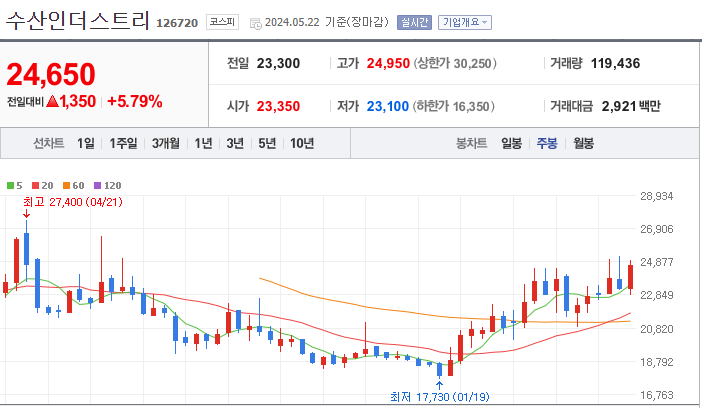Click the red 20-day moving average swatch
702x408 pixels.
coord(36,185)
